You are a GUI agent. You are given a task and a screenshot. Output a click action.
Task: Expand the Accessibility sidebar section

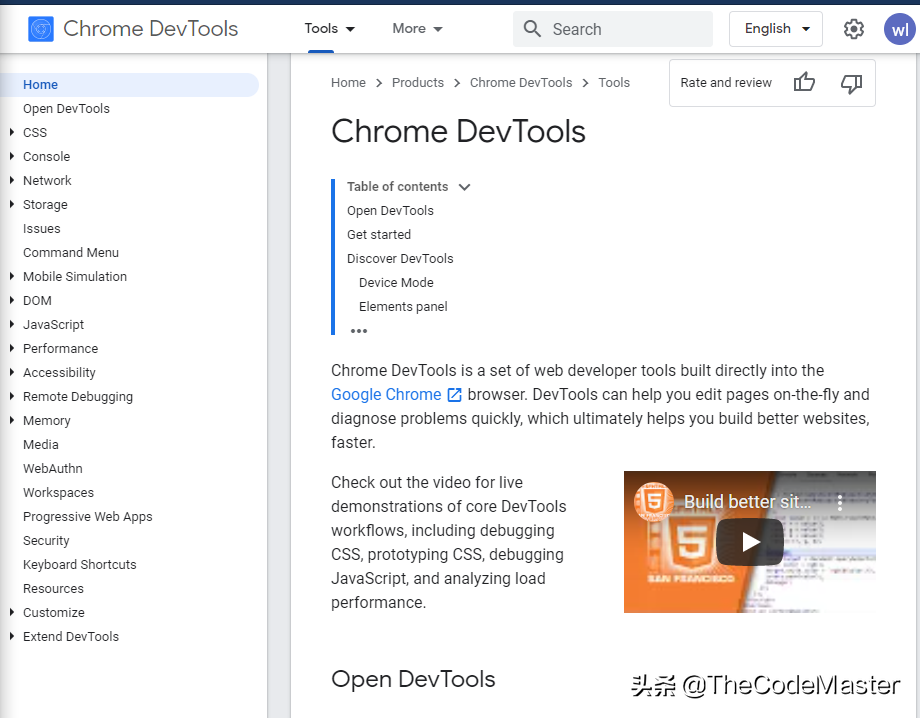(12, 372)
